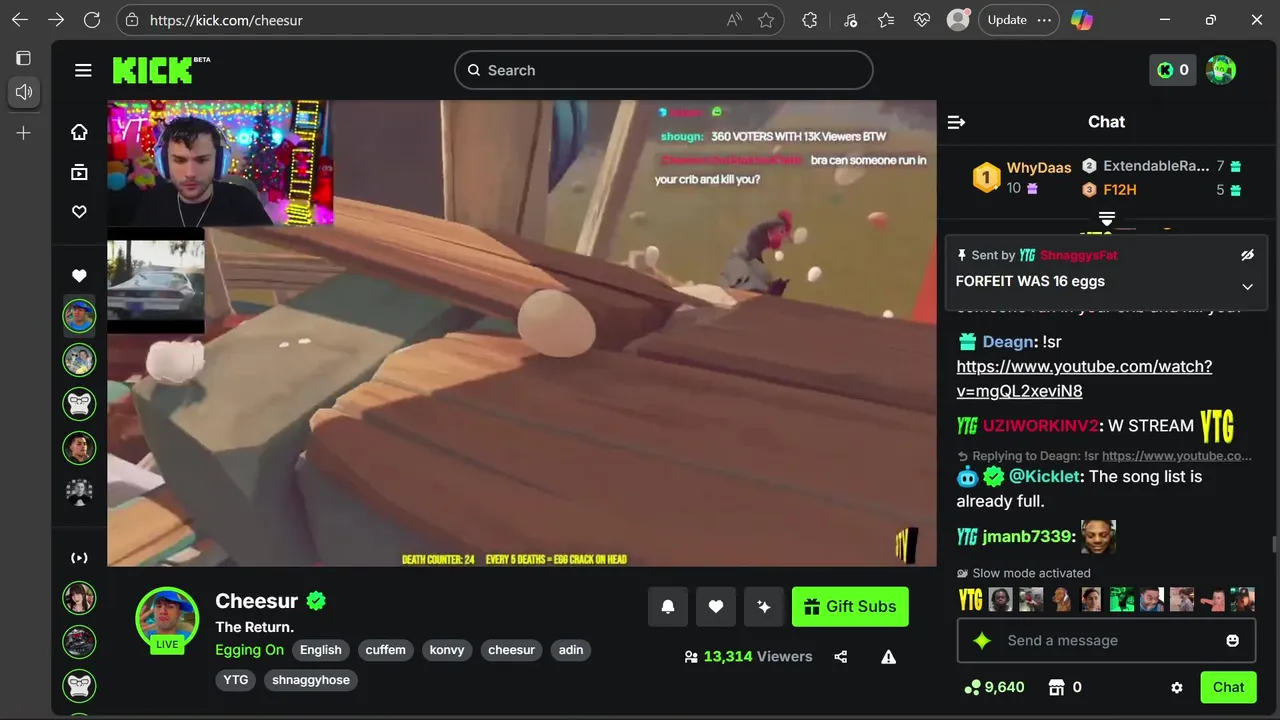Select the English tag
This screenshot has width=1280, height=720.
[321, 650]
